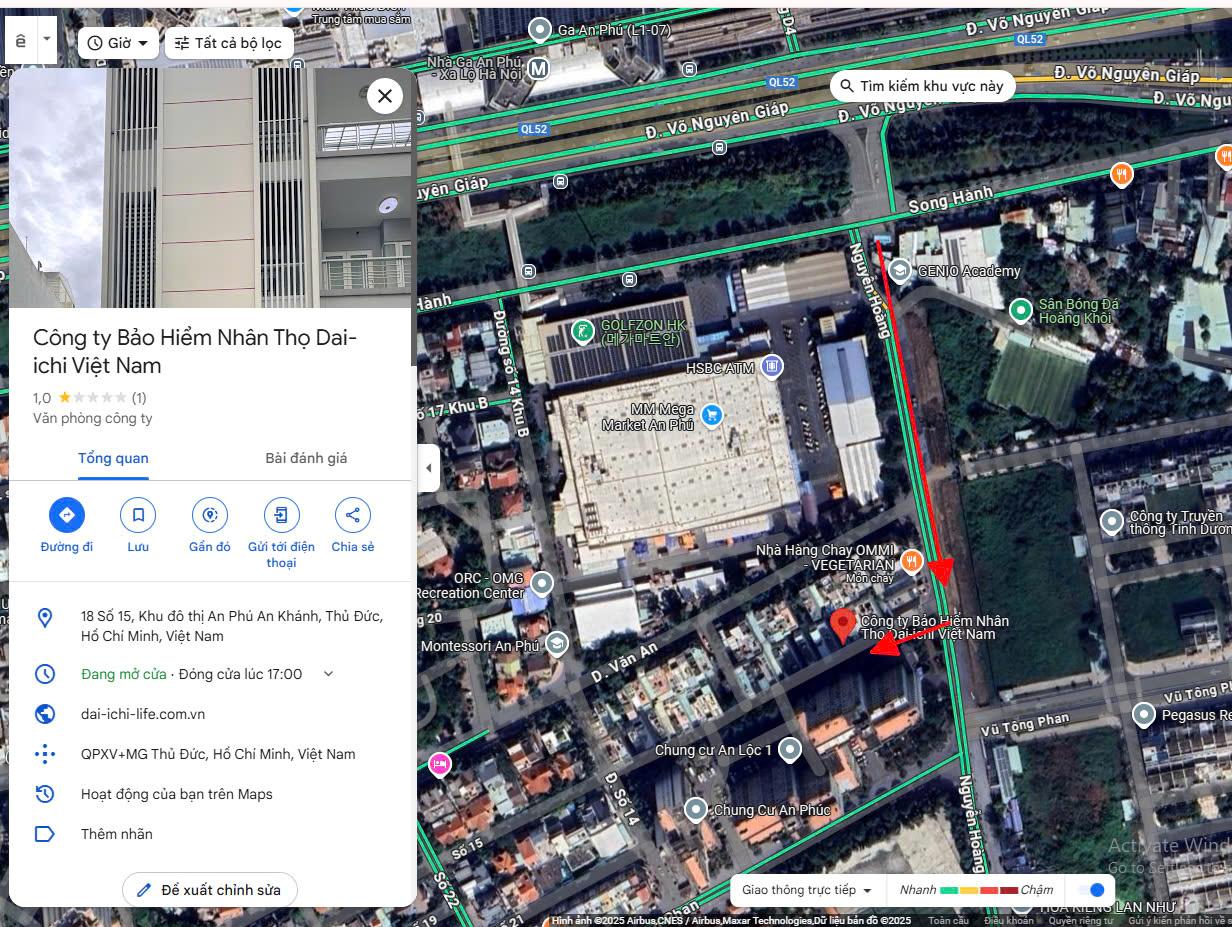Click Tìm kiếm khu vực này button

point(923,86)
